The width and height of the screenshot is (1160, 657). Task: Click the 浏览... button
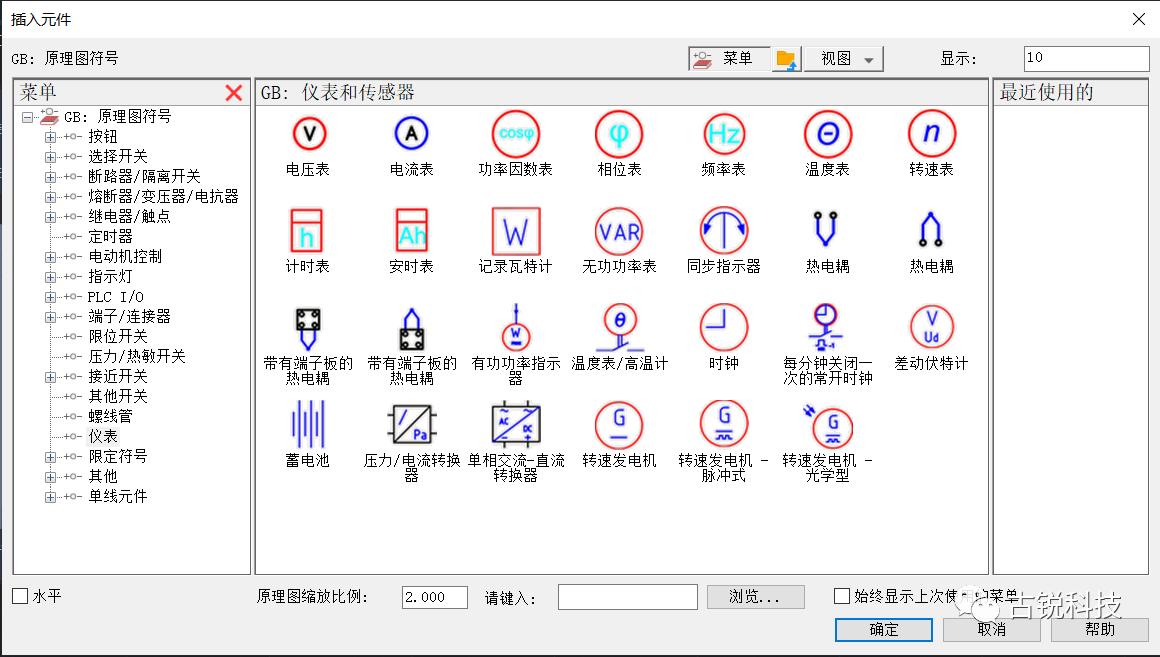[755, 597]
